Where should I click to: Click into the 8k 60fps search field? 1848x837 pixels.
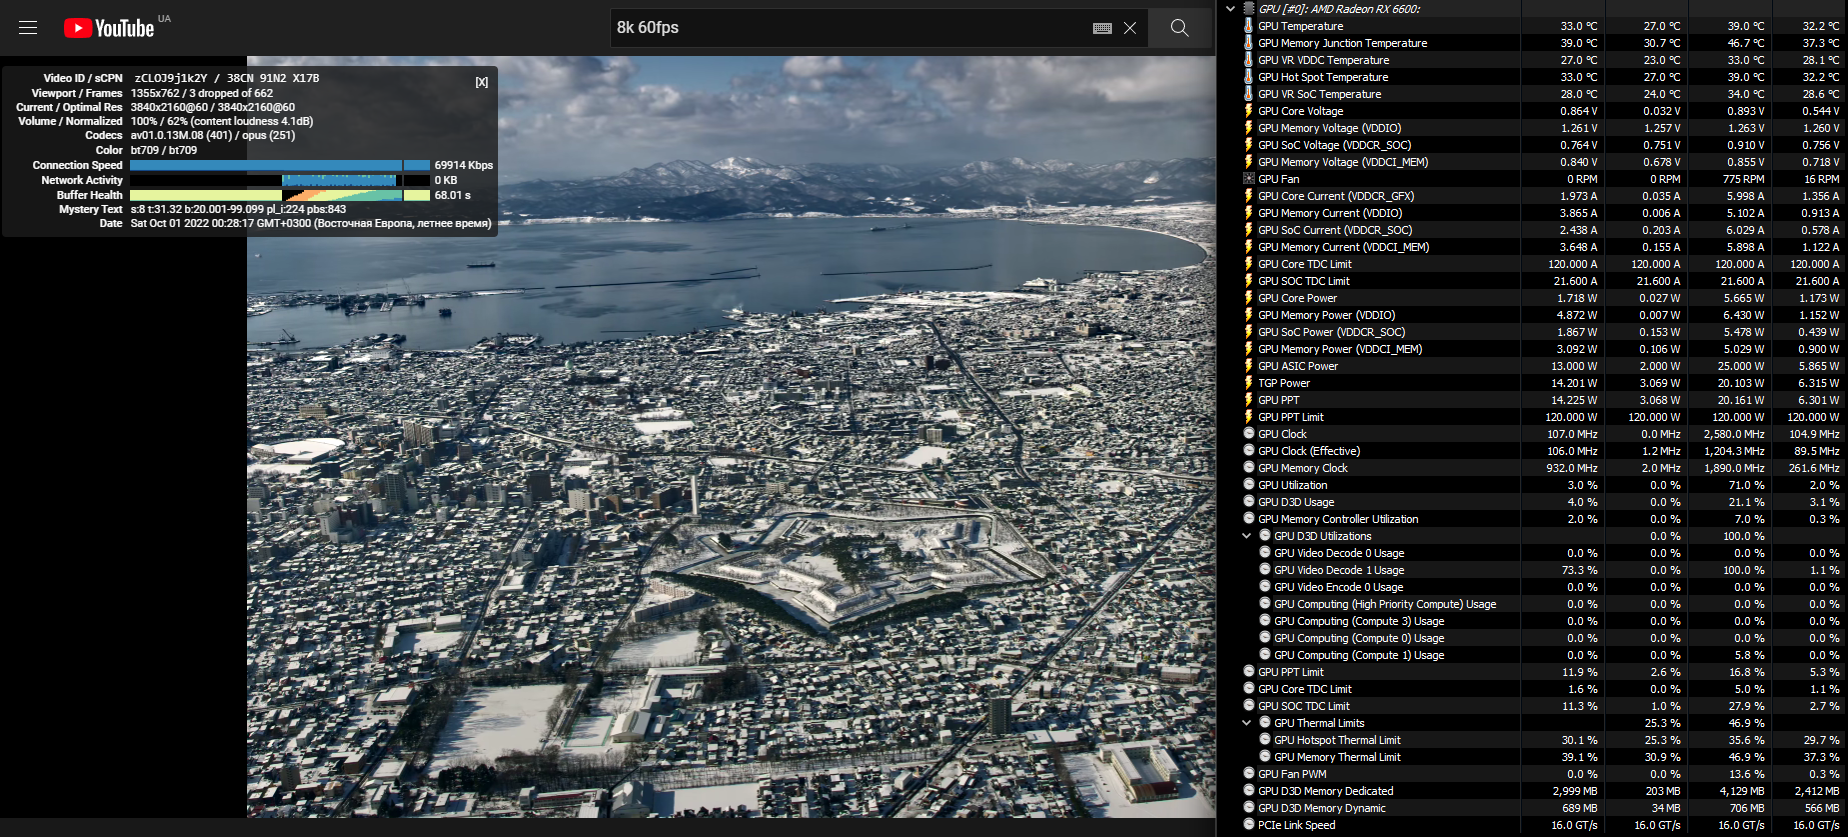[850, 28]
